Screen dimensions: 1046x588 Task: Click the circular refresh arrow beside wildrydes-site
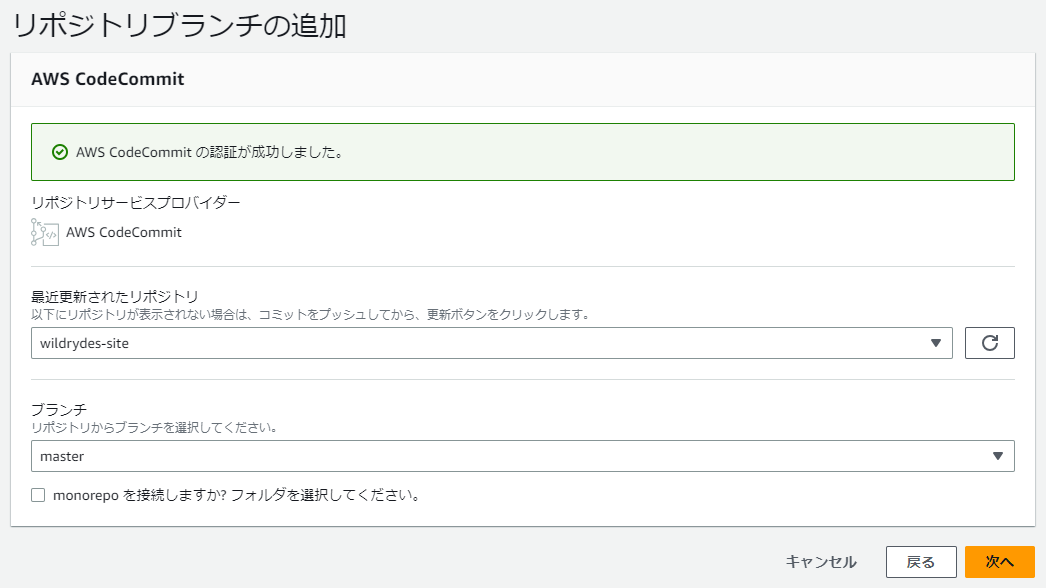click(989, 343)
